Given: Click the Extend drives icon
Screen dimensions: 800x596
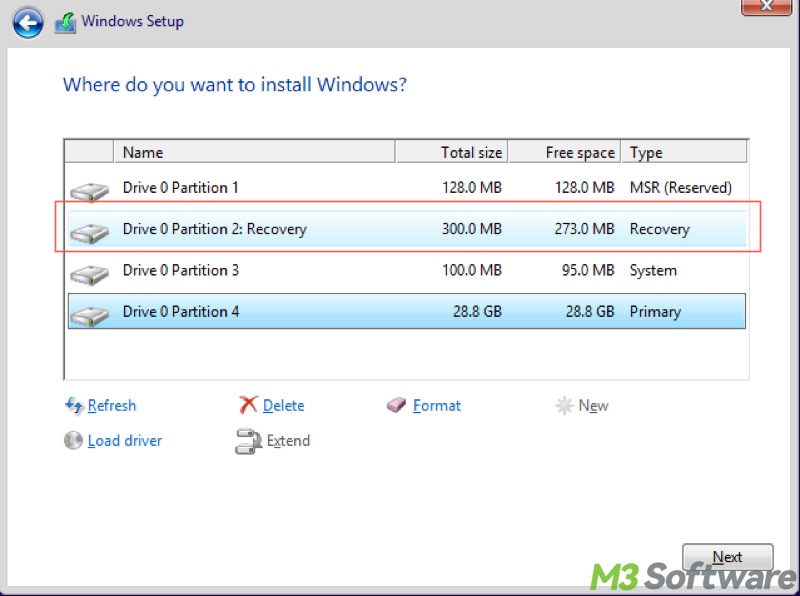Looking at the screenshot, I should (248, 441).
